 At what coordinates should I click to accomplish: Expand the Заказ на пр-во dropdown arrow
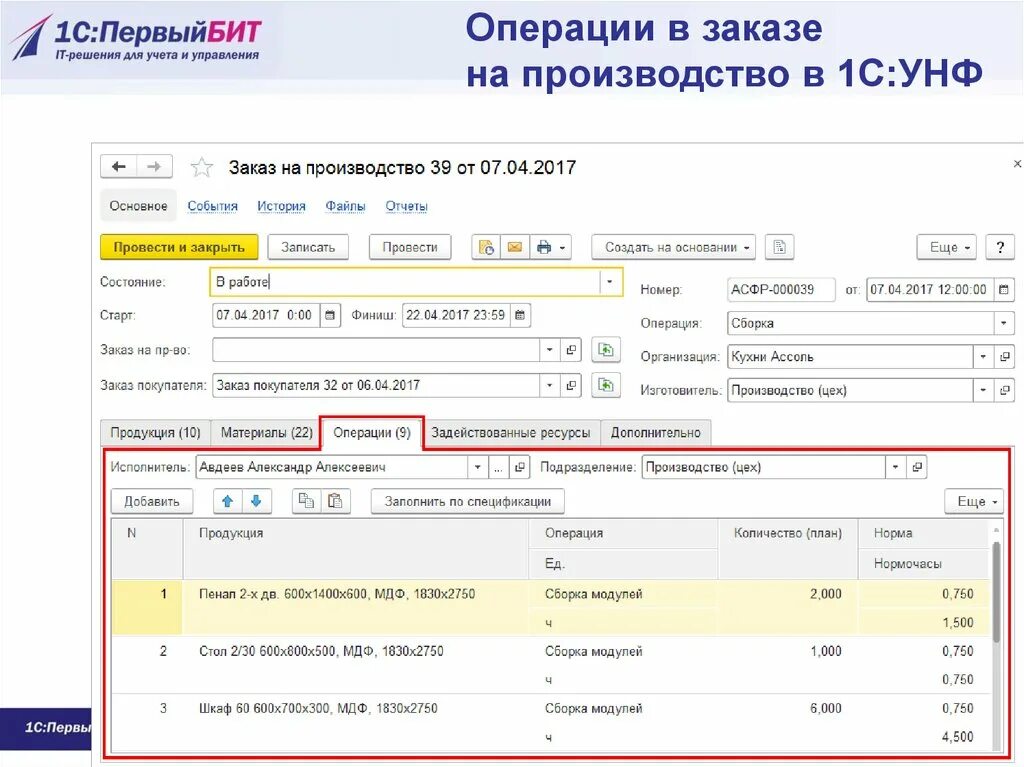tap(550, 350)
